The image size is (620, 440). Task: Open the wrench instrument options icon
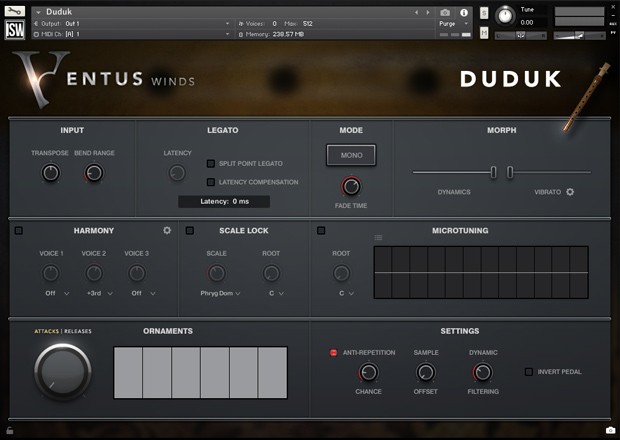15,11
